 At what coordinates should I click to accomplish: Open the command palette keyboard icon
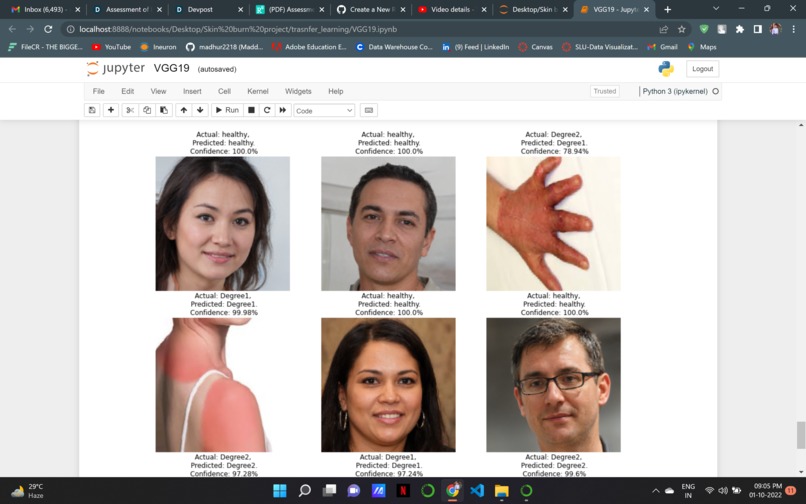369,110
